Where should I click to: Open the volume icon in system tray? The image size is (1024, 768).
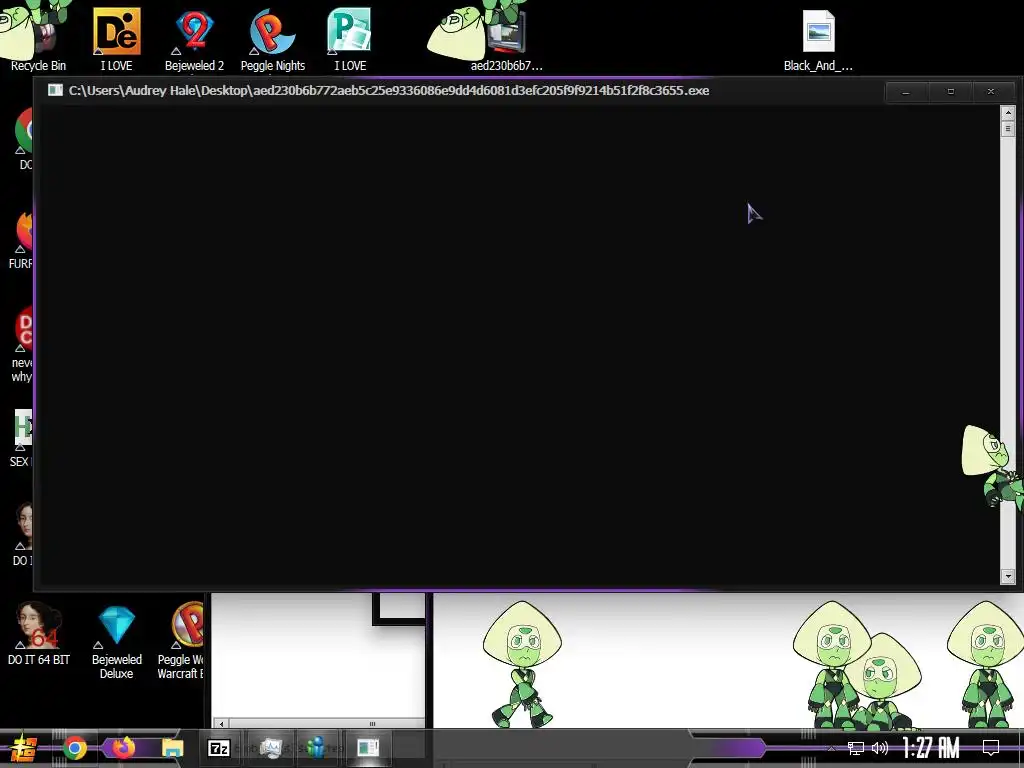click(880, 748)
